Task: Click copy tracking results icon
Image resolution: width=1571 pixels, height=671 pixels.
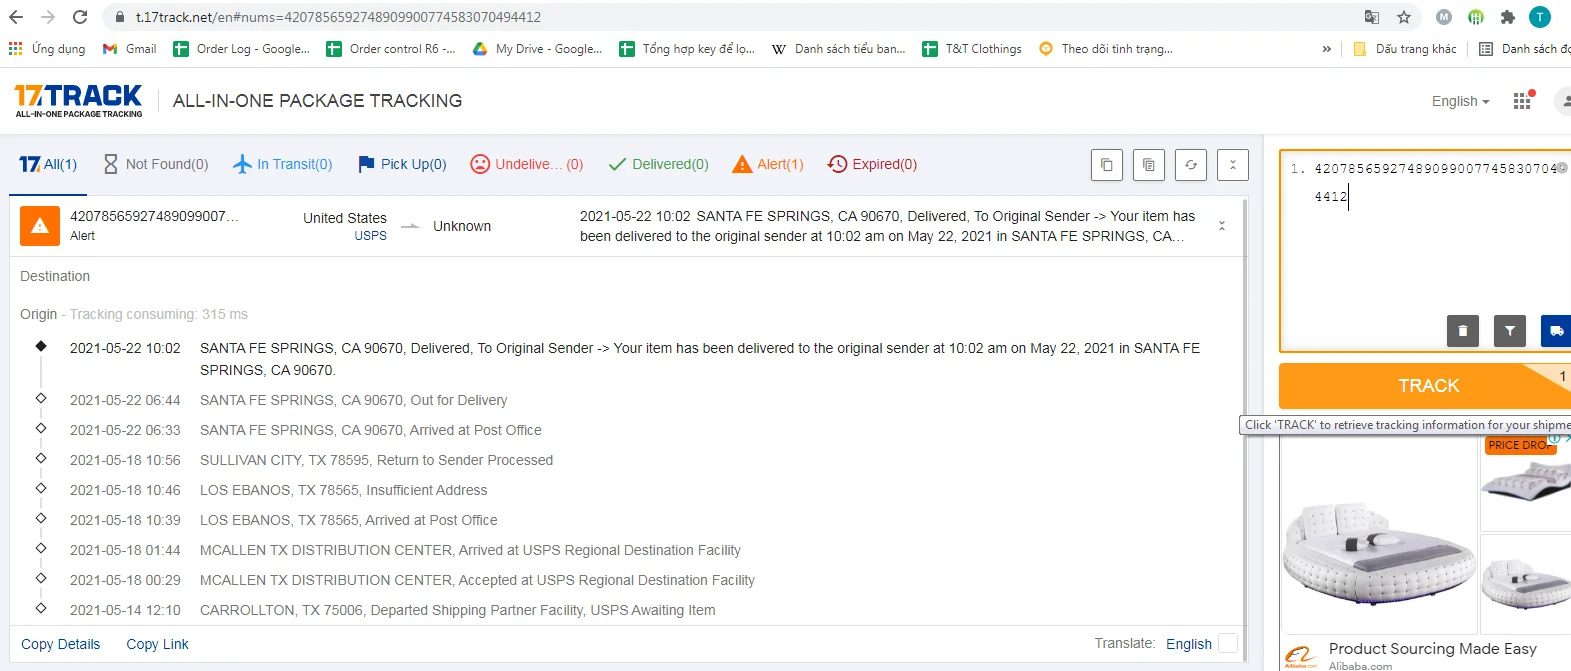Action: [x=1107, y=165]
